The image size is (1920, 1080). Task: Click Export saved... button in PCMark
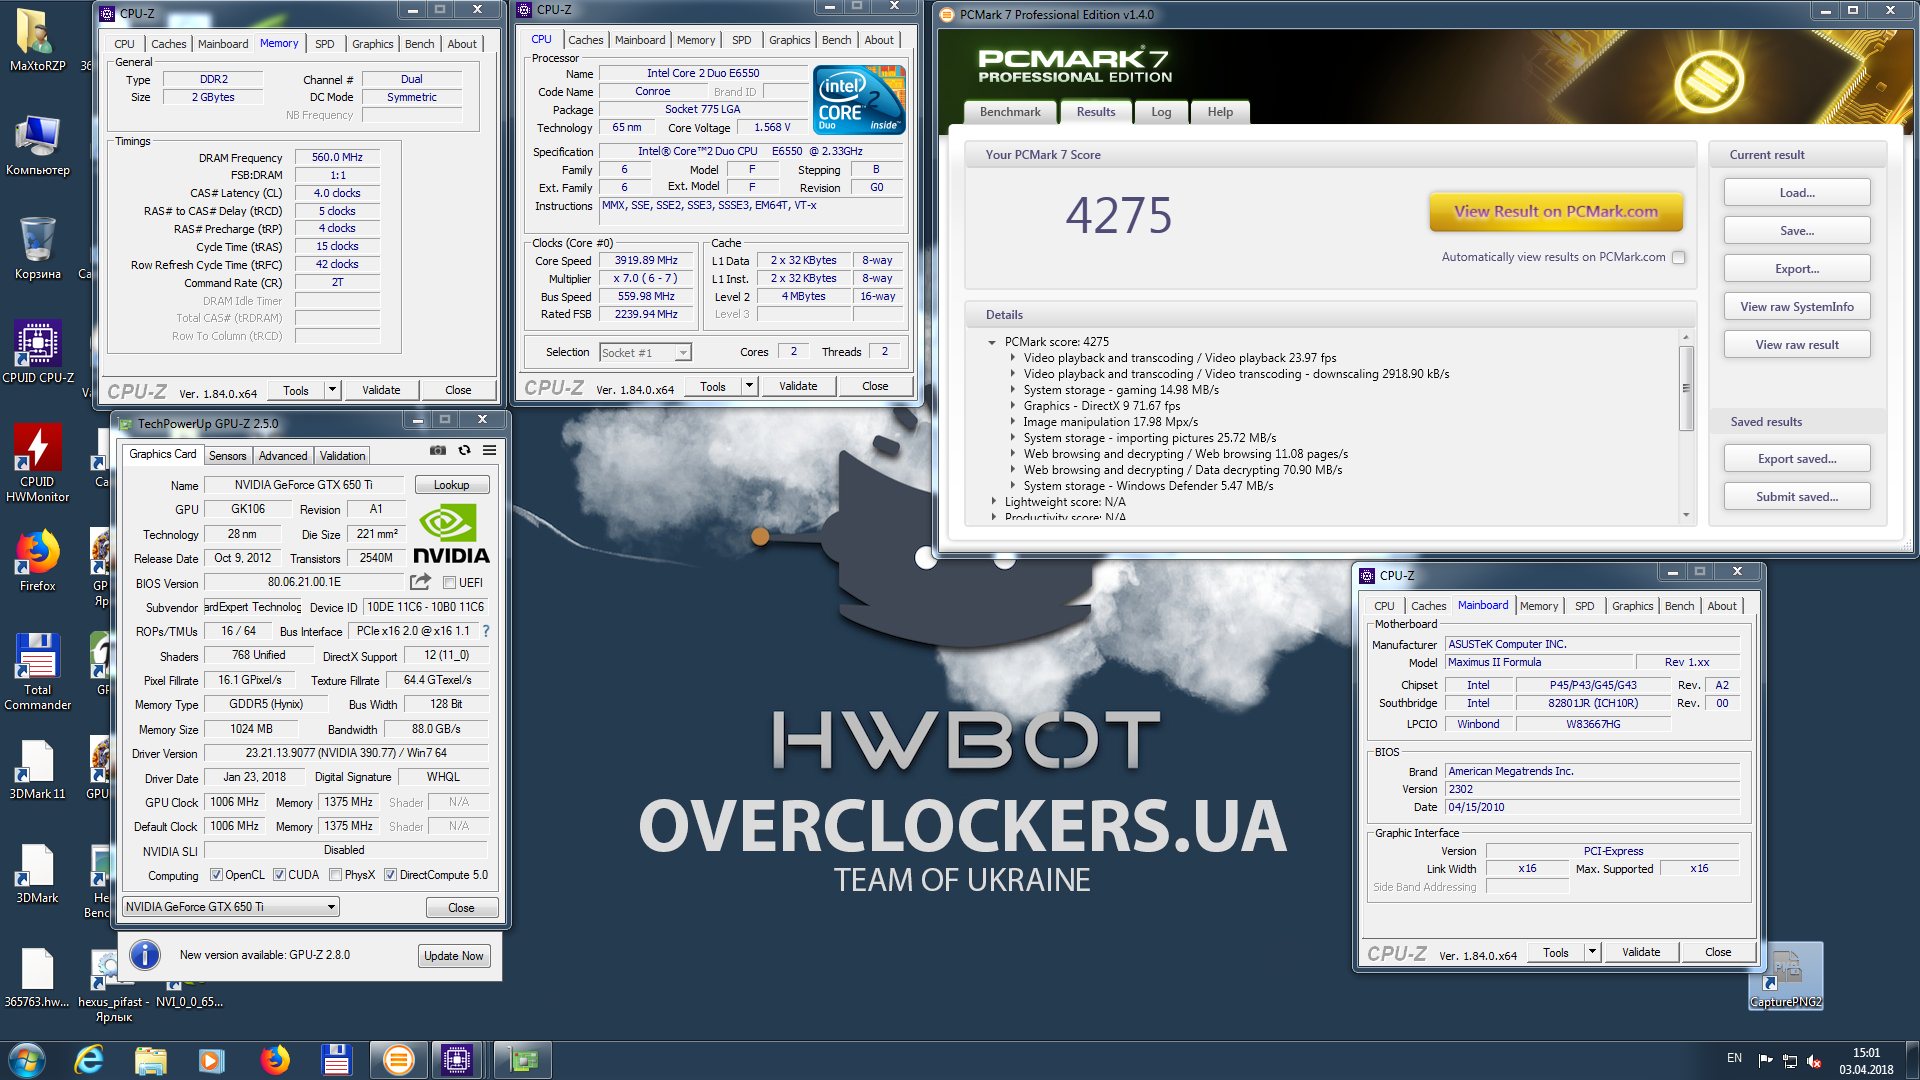[x=1797, y=459]
